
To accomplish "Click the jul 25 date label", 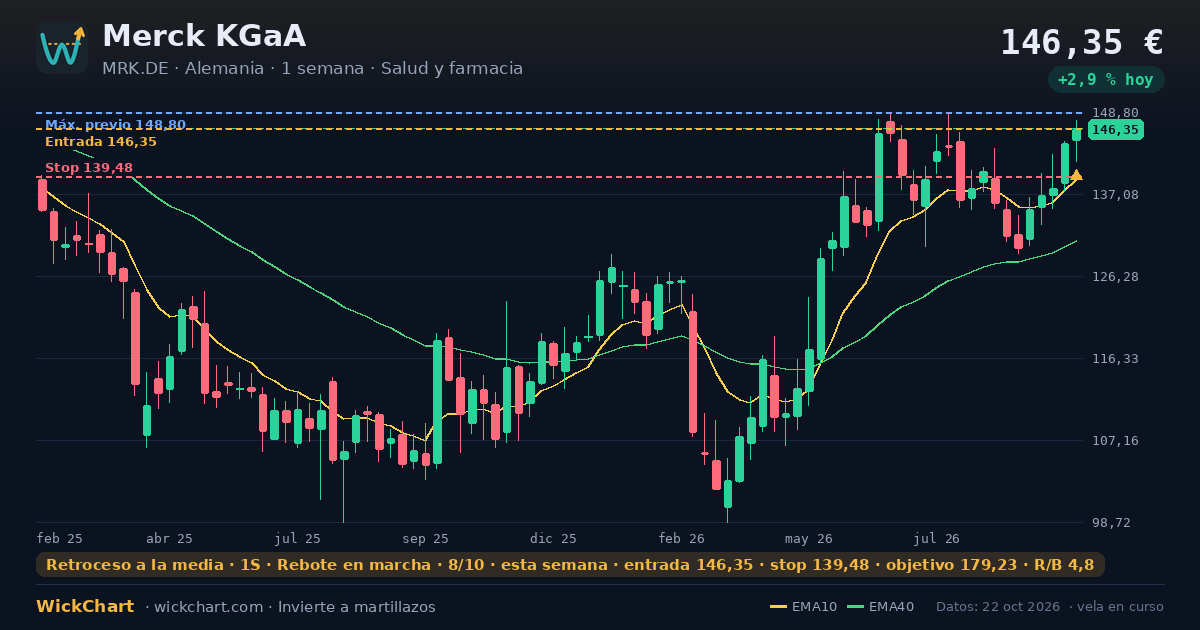I will point(298,538).
